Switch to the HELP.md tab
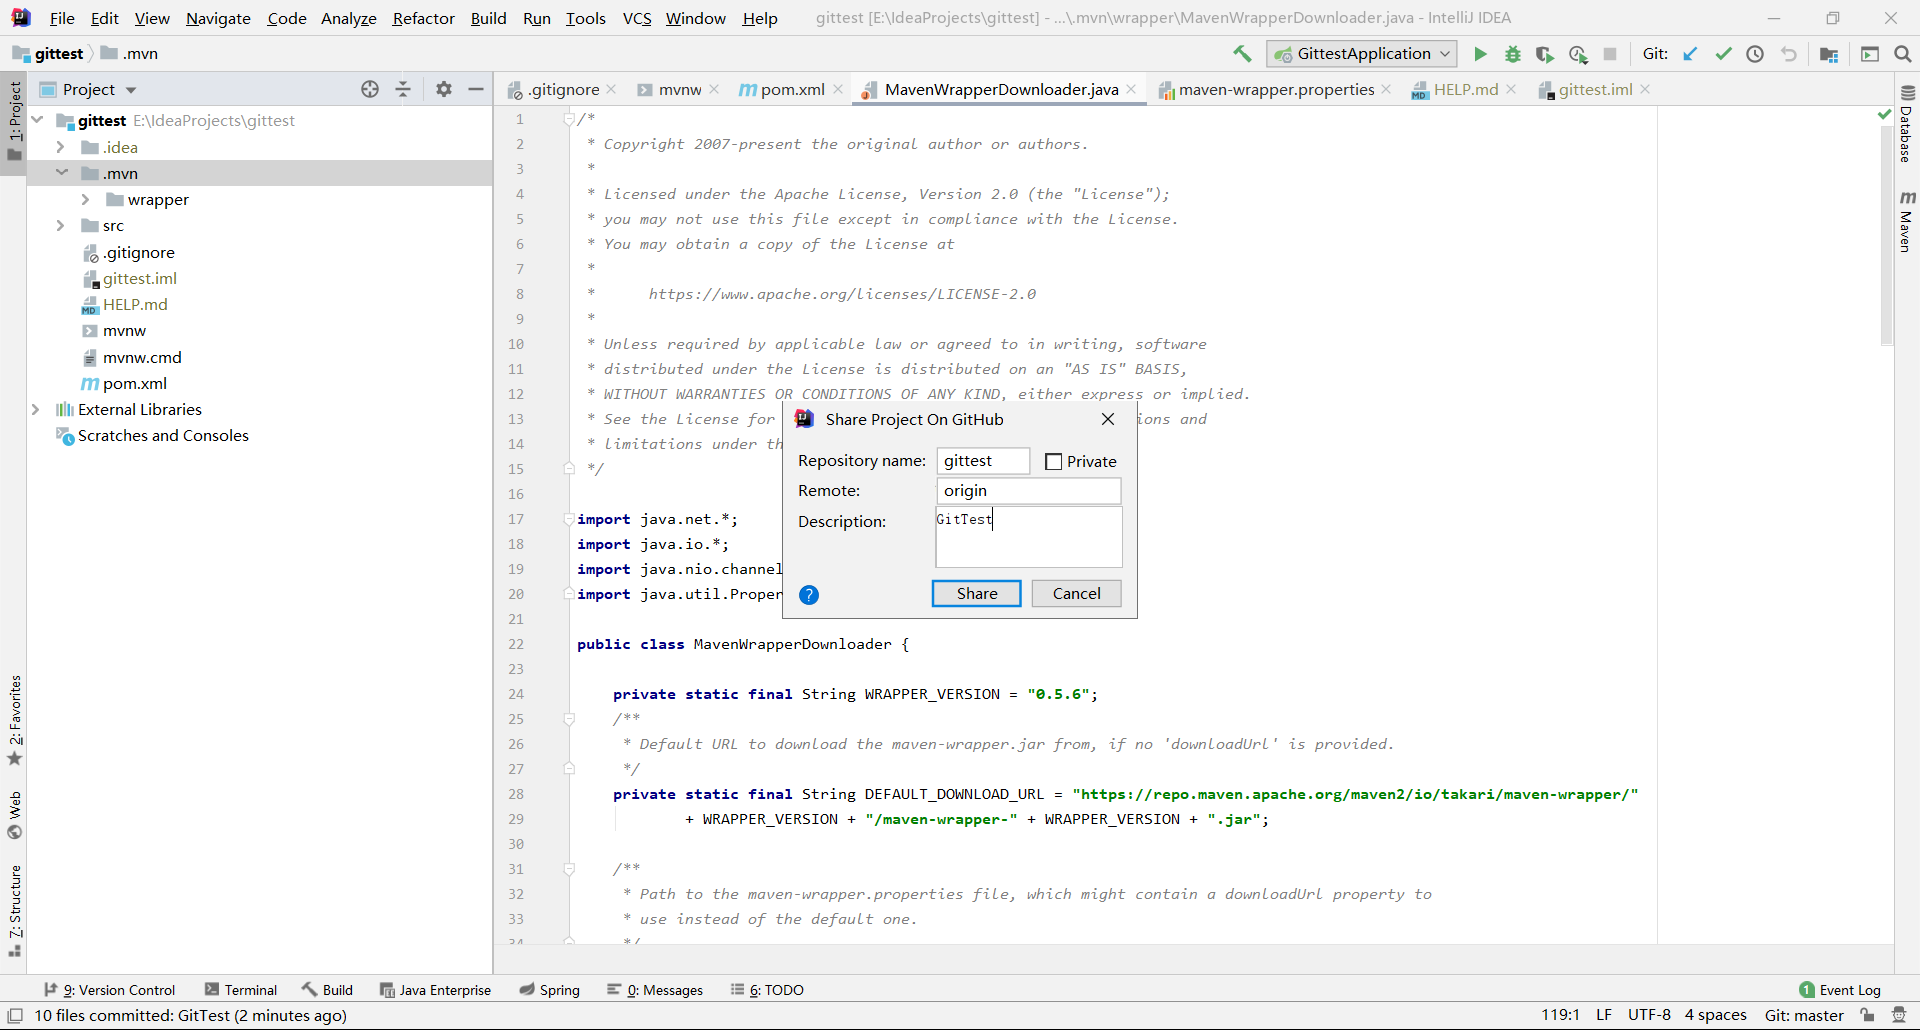The width and height of the screenshot is (1920, 1030). coord(1465,89)
